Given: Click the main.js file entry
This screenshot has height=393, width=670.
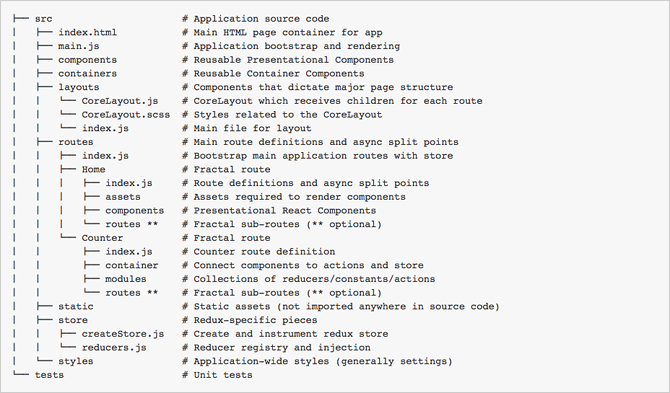Looking at the screenshot, I should click(x=79, y=46).
